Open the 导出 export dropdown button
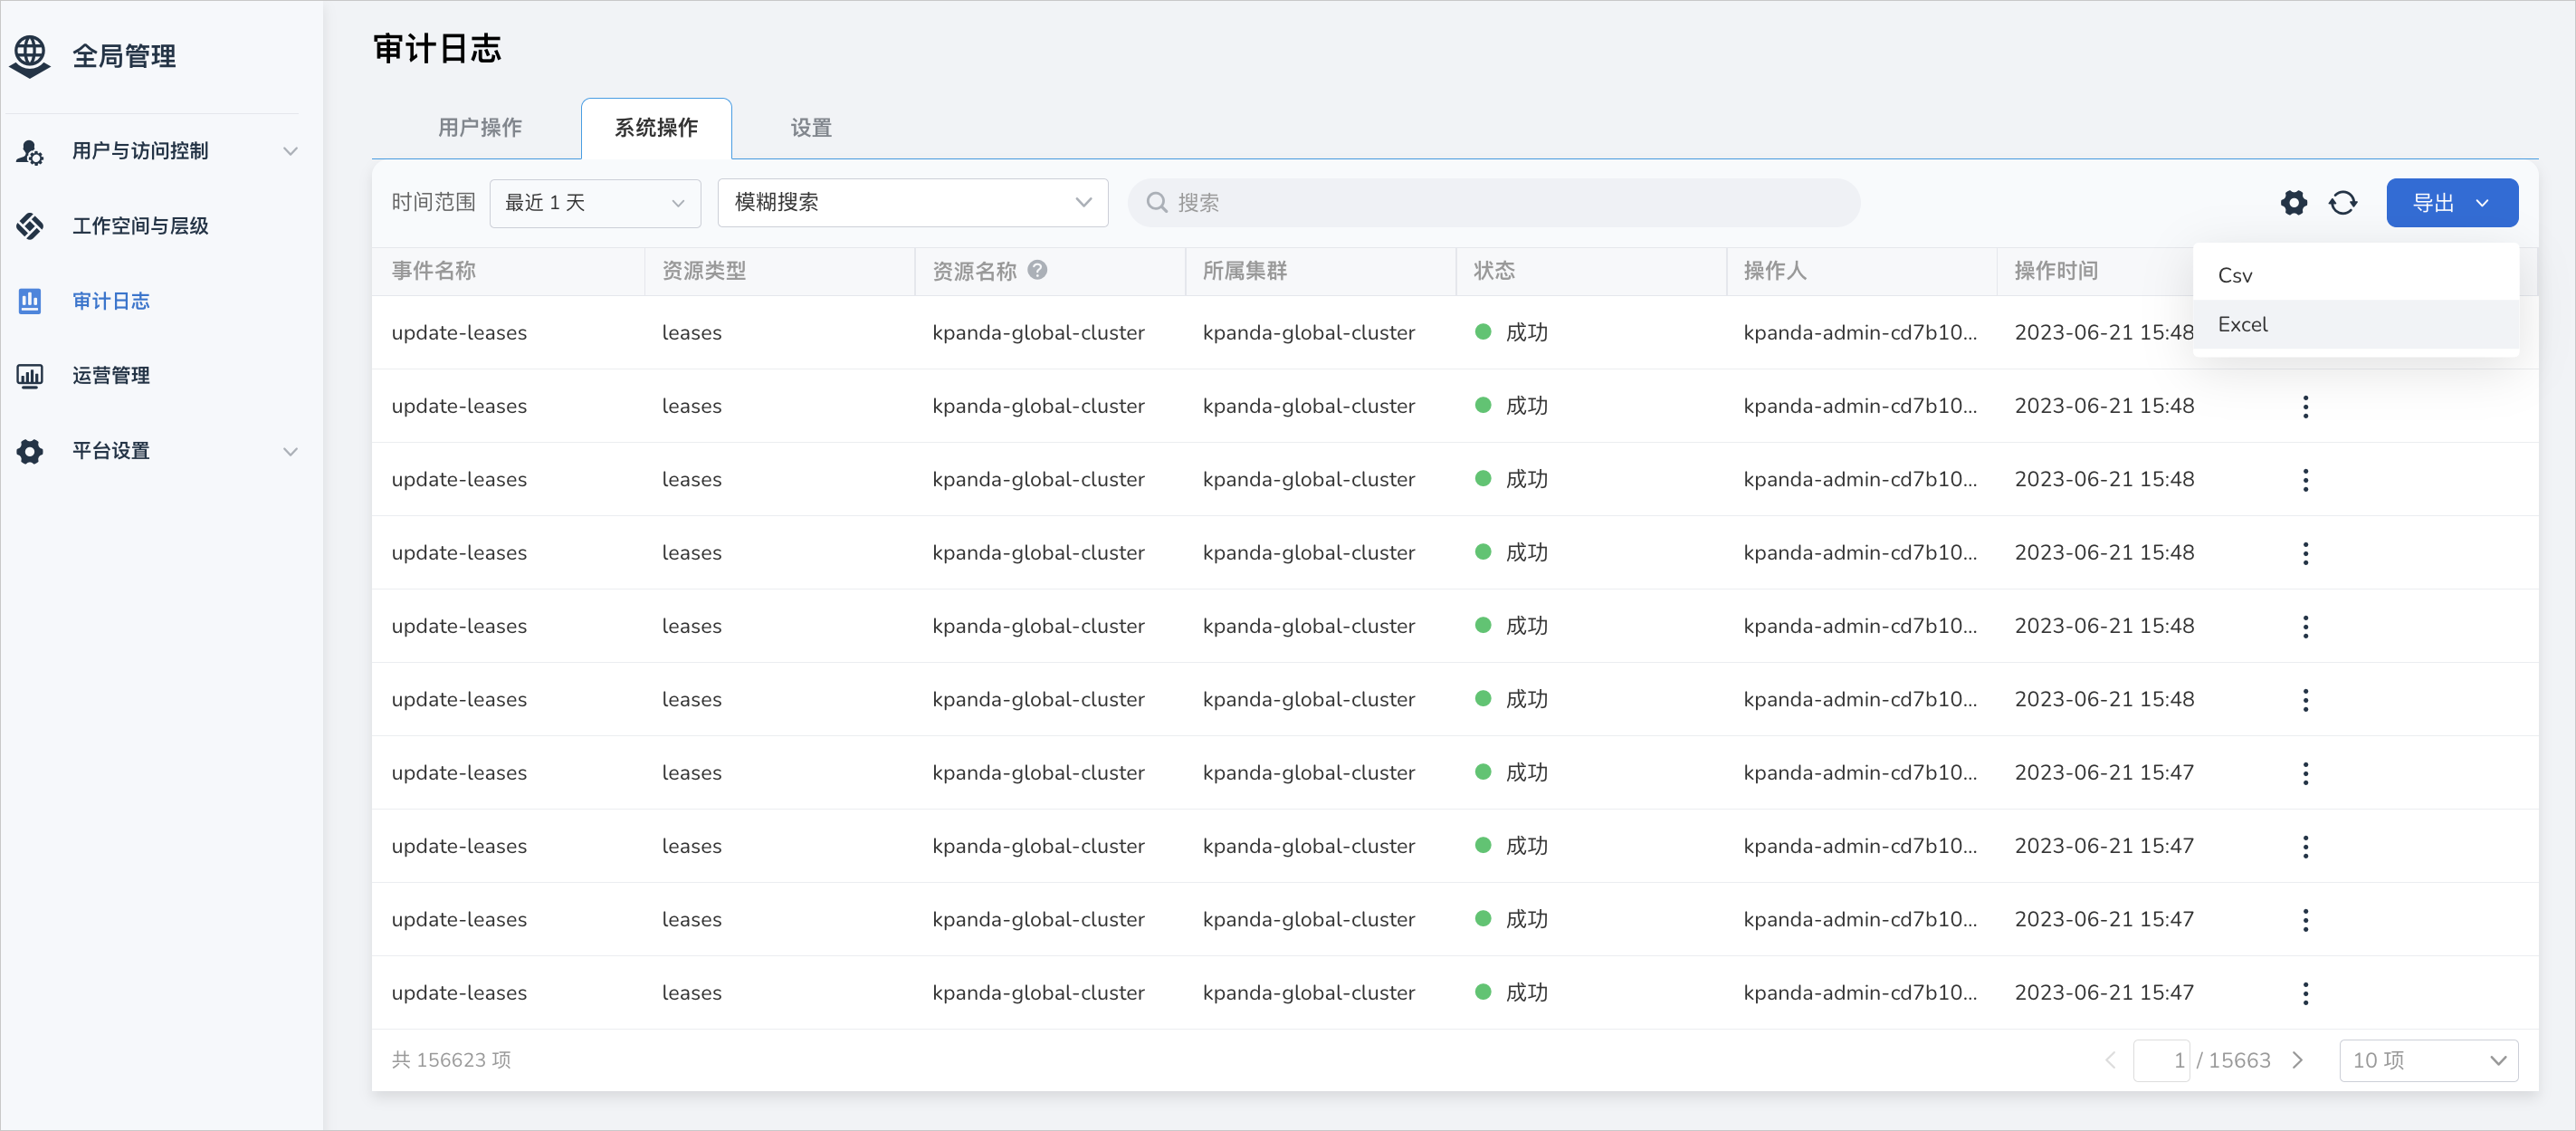Viewport: 2576px width, 1131px height. [2451, 203]
